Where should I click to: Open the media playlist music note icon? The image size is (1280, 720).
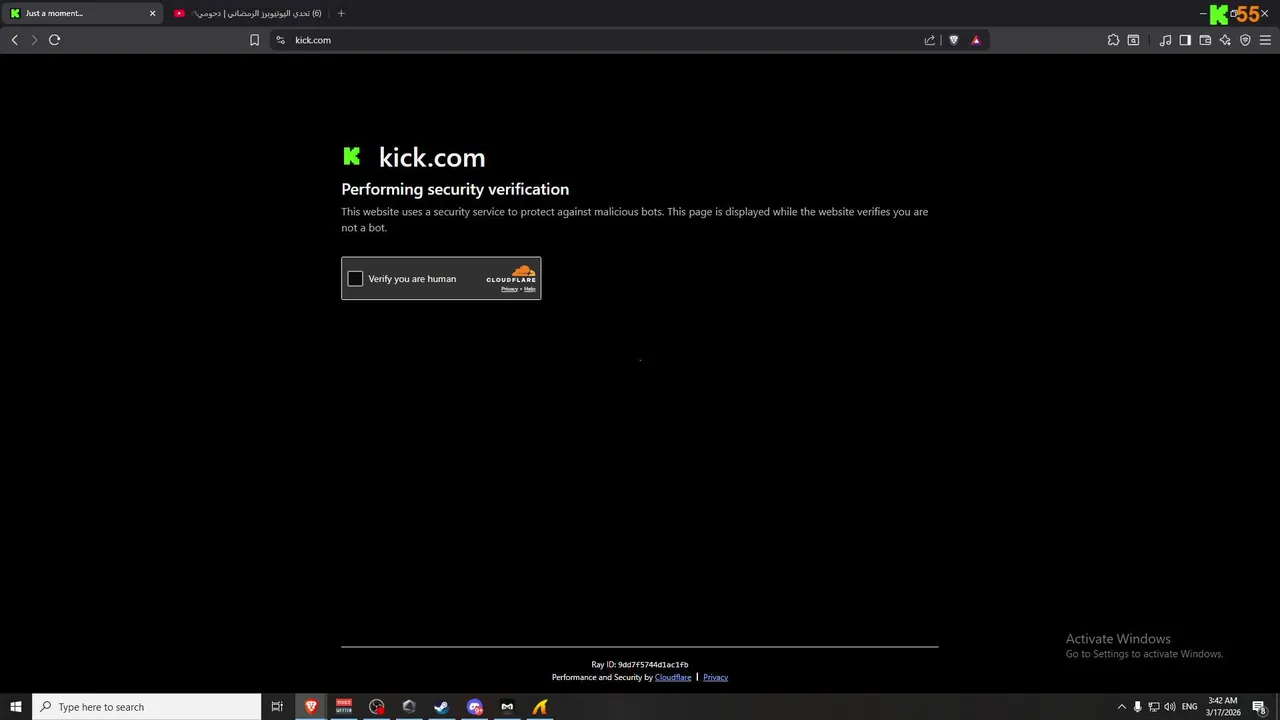pos(1165,40)
